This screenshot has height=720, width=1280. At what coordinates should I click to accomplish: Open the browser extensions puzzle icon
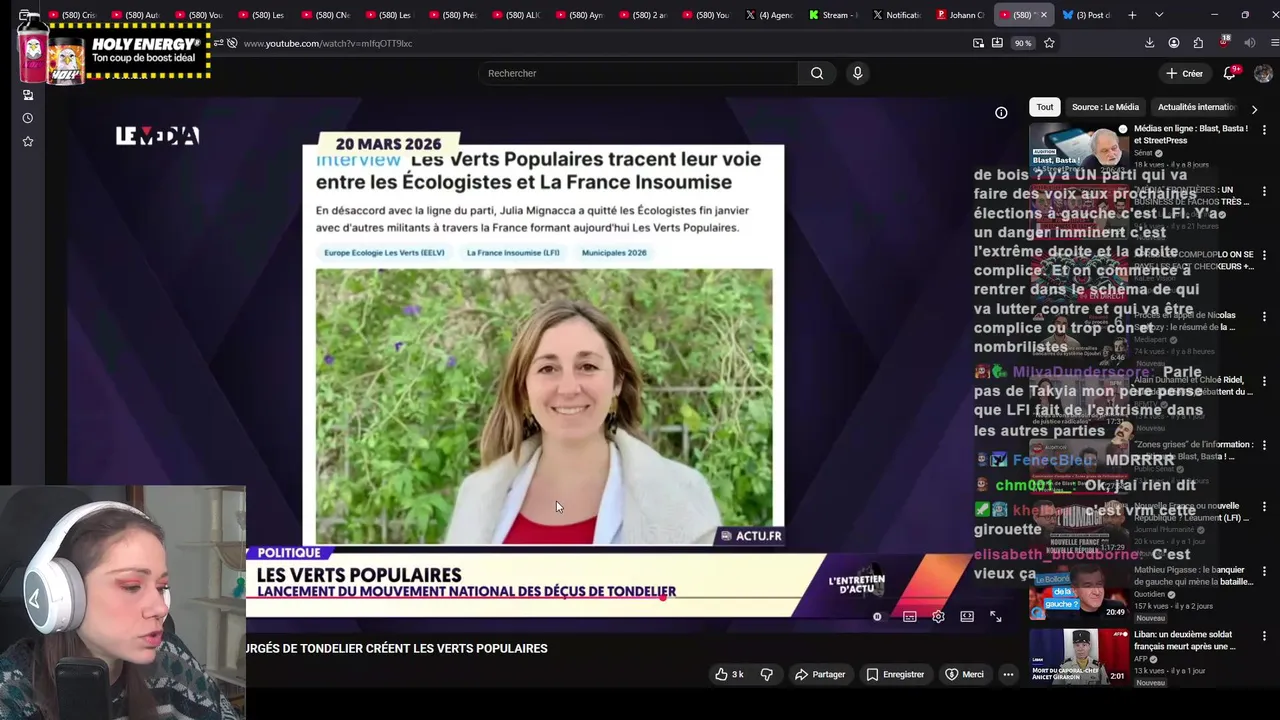click(x=1198, y=43)
